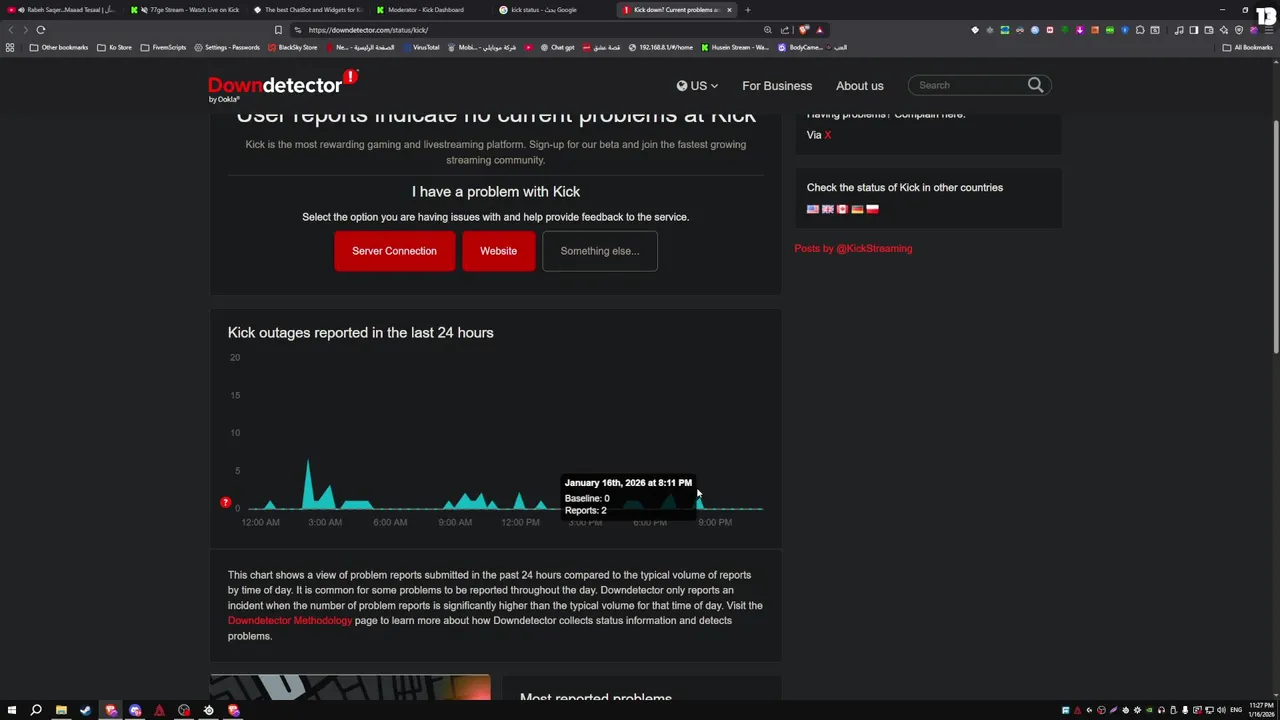This screenshot has height=720, width=1280.
Task: Open Posts by @KickStreaming link
Action: coord(853,248)
